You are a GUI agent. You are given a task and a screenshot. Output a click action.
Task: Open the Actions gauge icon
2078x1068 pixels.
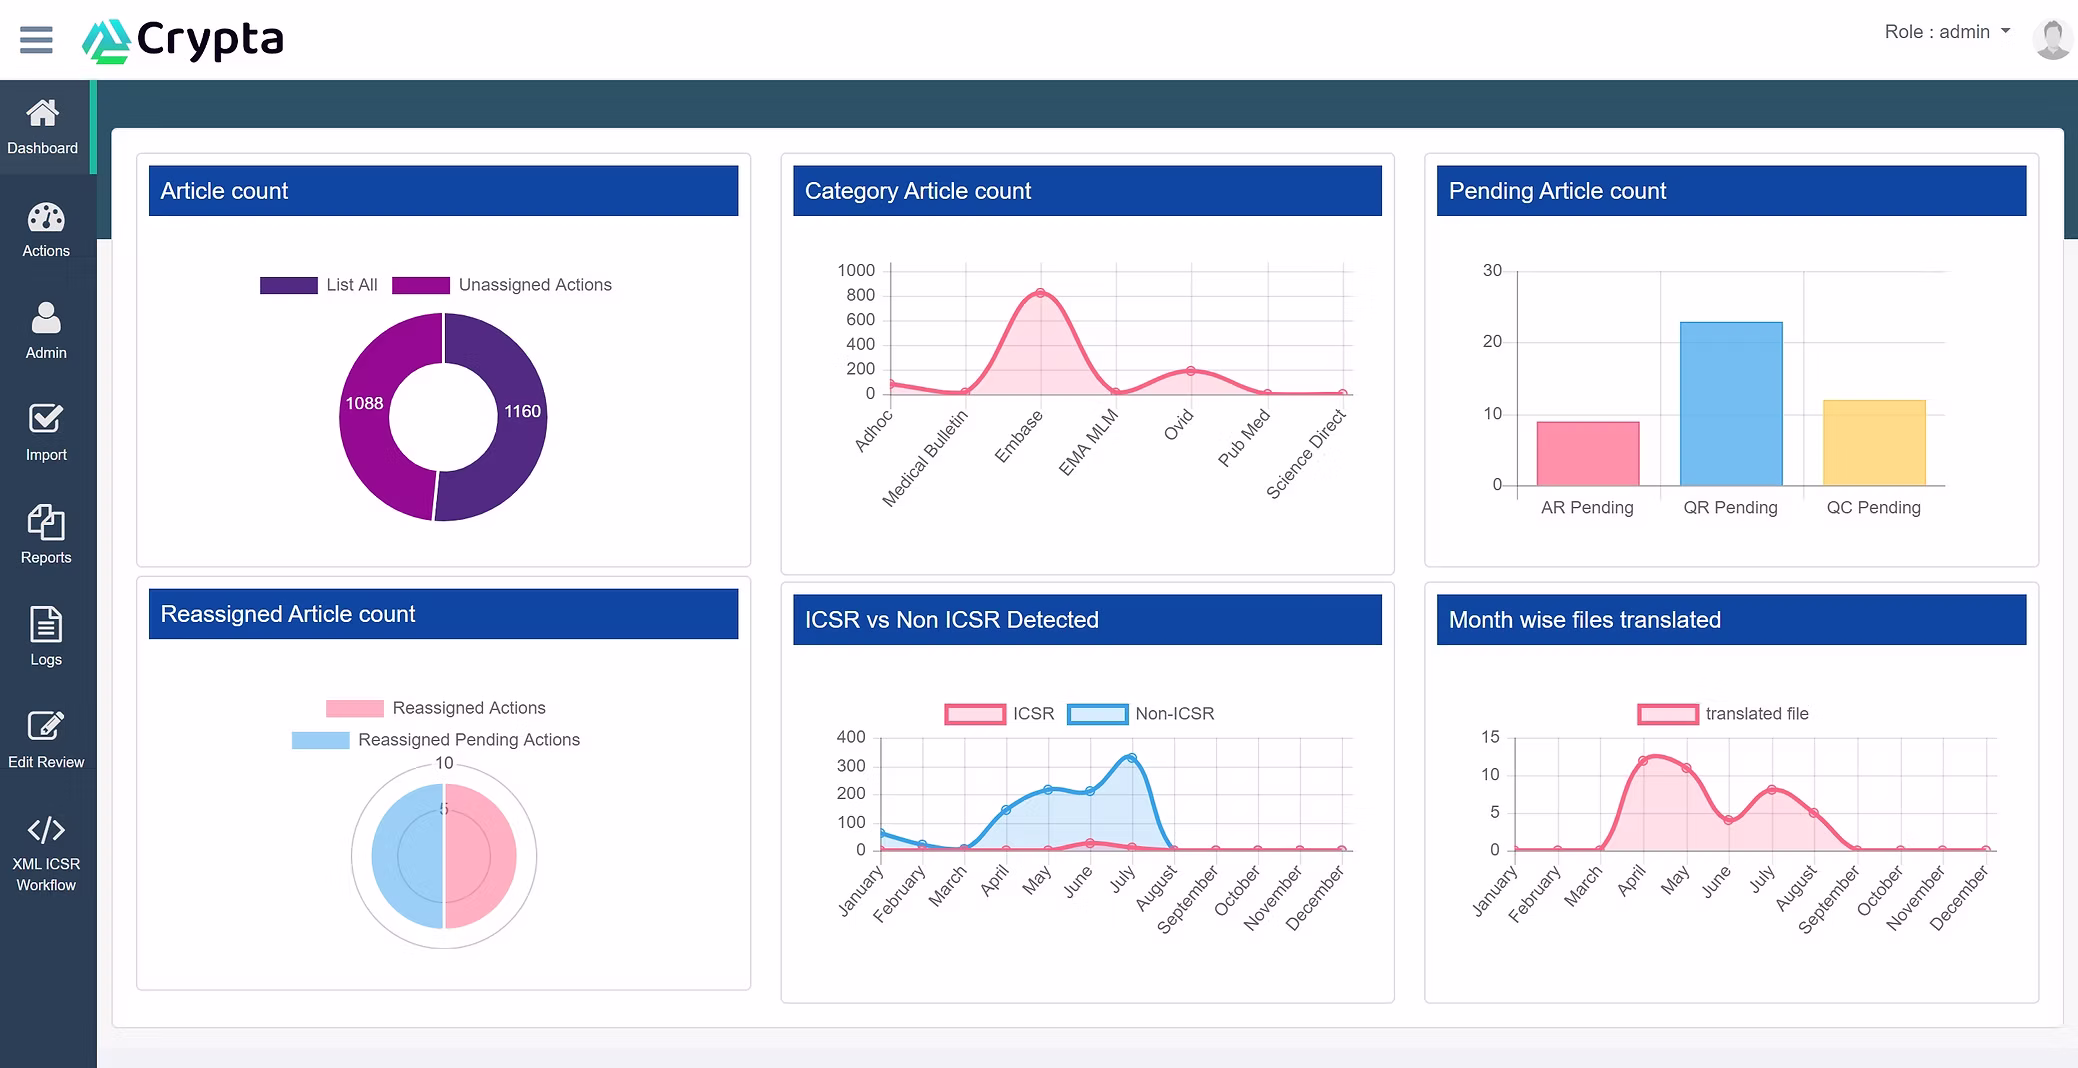click(x=46, y=218)
